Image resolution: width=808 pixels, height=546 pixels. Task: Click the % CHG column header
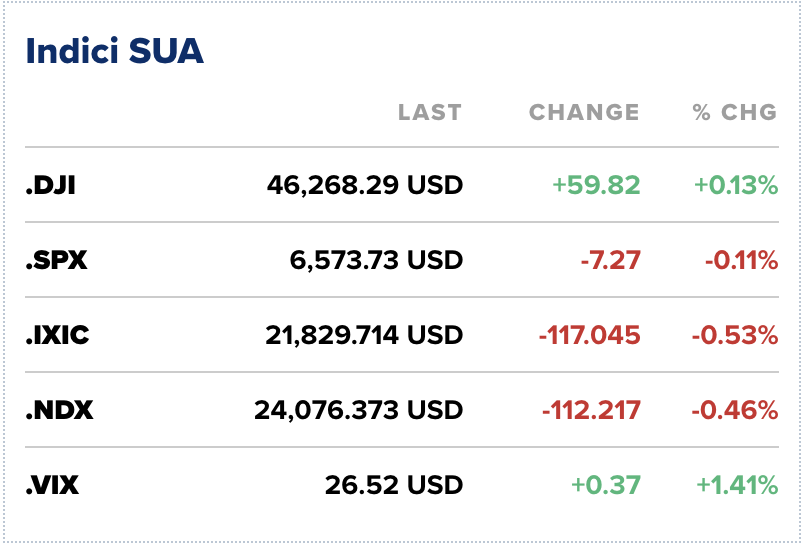pyautogui.click(x=735, y=112)
